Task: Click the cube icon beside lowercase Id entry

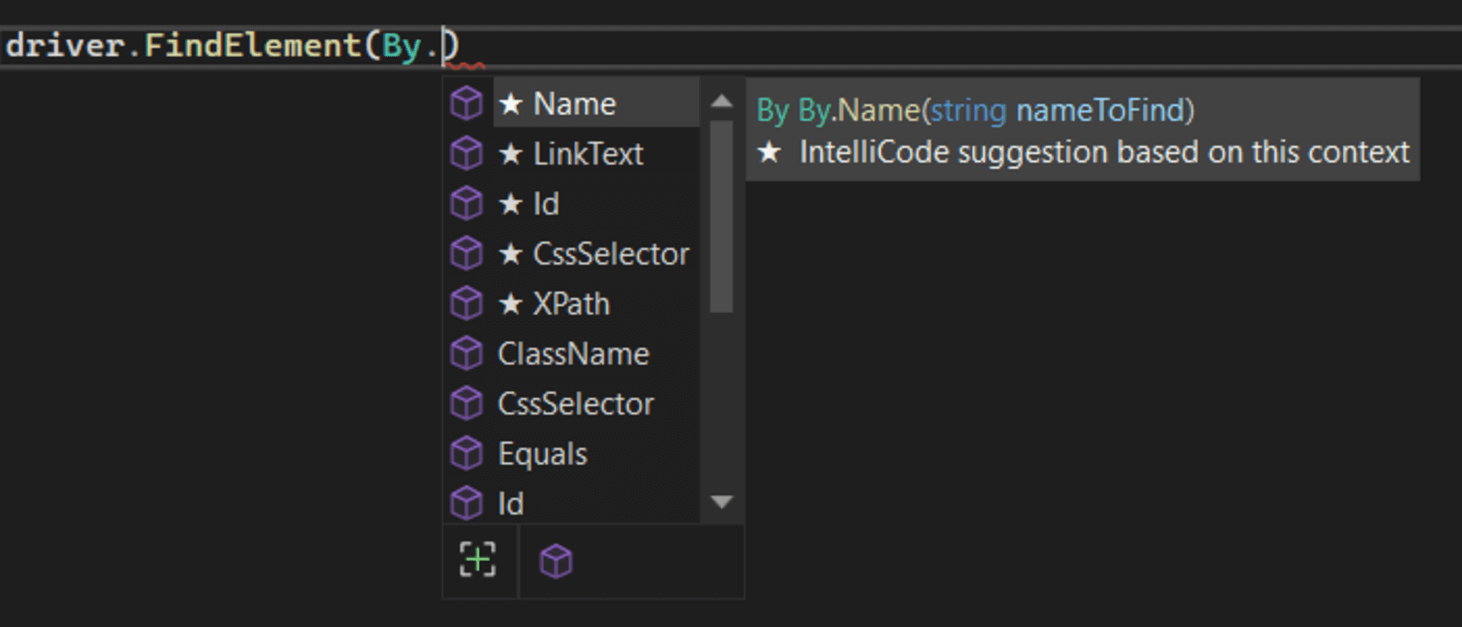Action: pyautogui.click(x=467, y=503)
